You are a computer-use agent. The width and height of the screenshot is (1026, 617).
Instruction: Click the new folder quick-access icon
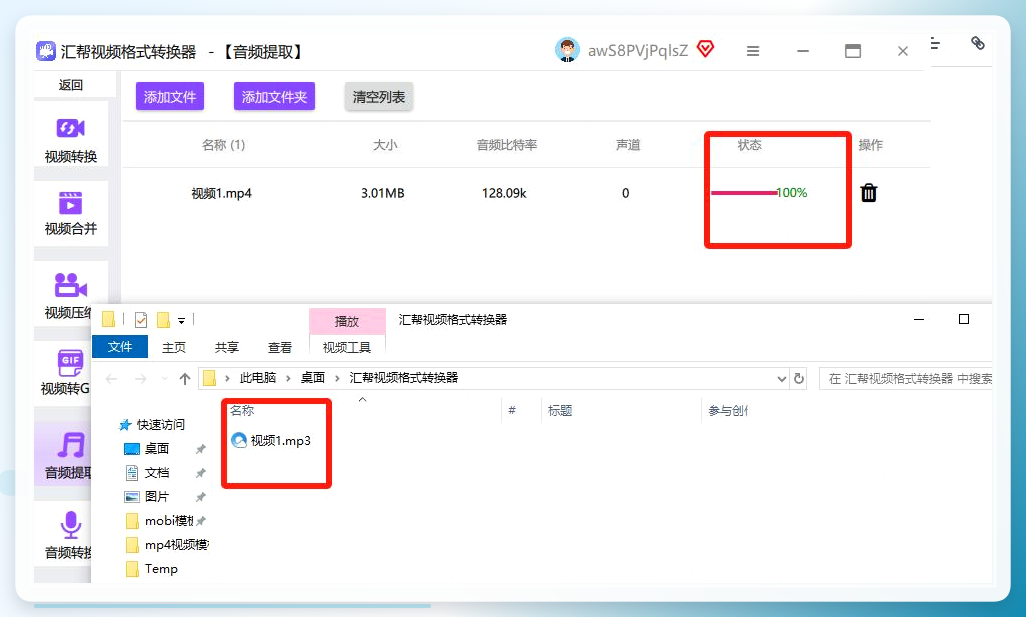pos(164,320)
